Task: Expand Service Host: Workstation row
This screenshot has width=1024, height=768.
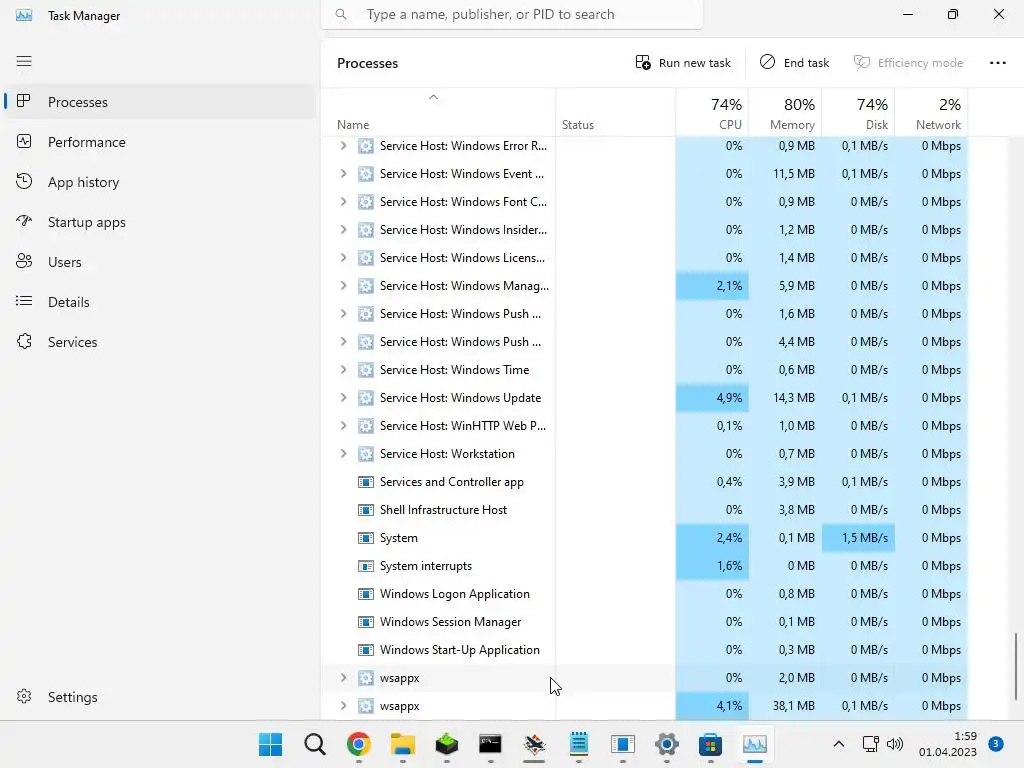Action: point(343,454)
